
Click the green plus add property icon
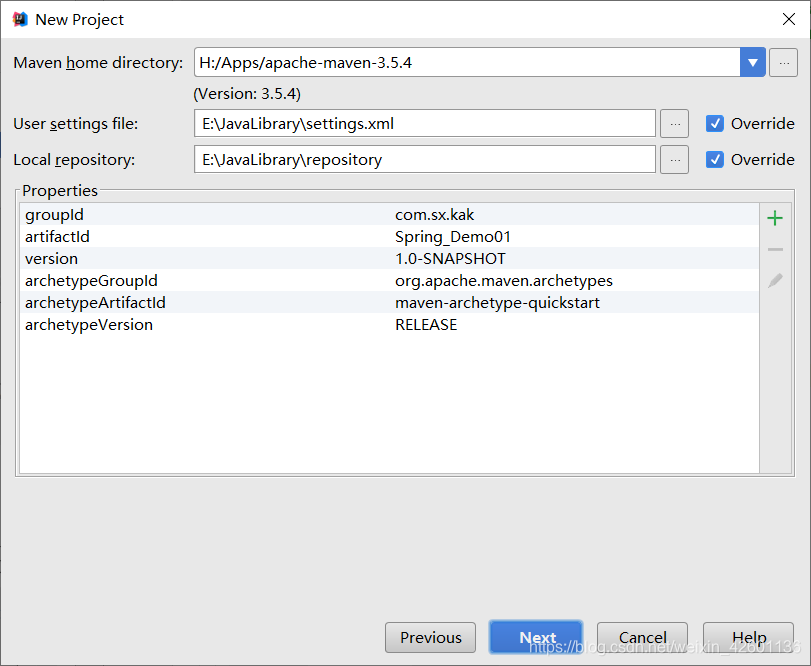tap(774, 218)
